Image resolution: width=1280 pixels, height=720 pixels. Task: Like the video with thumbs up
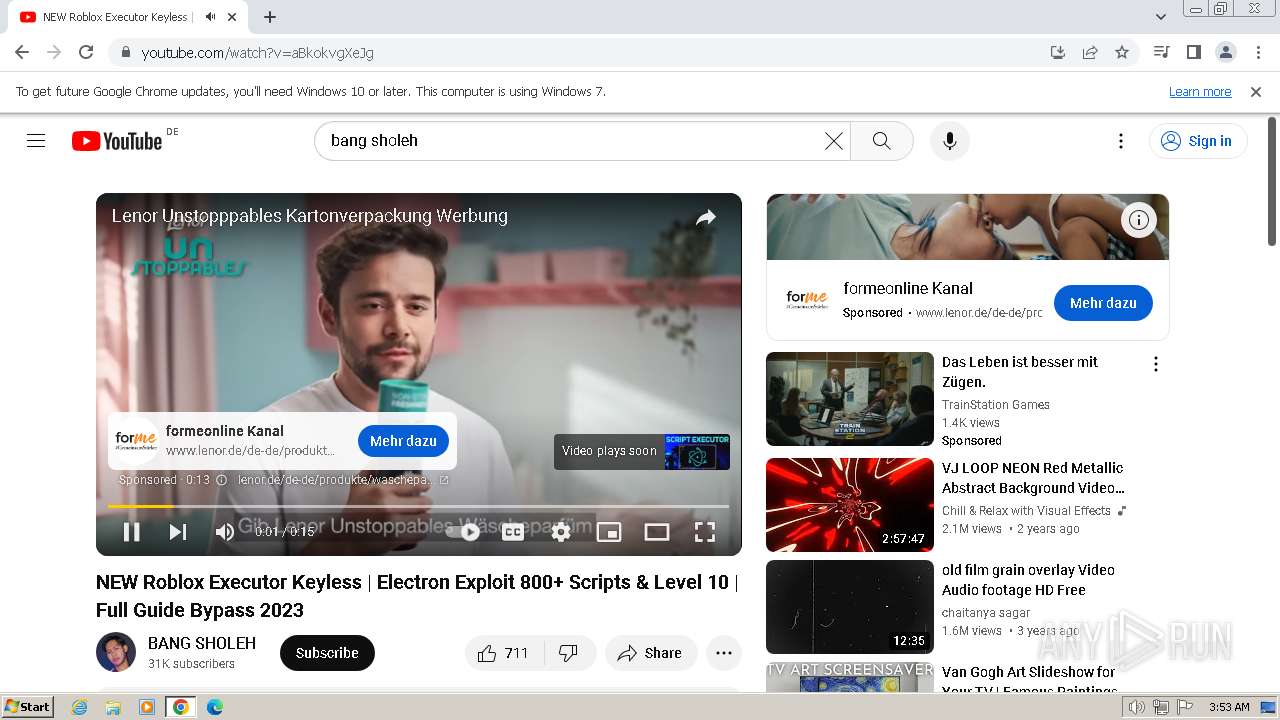click(x=503, y=653)
